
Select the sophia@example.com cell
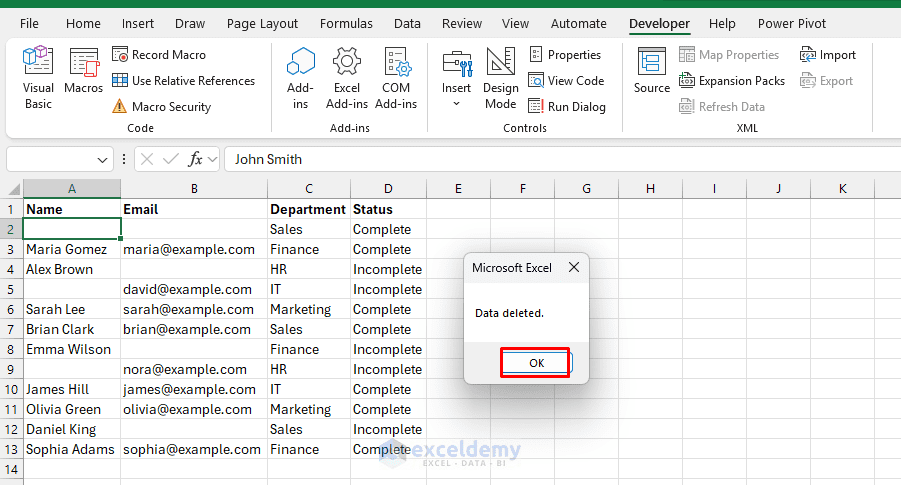click(x=194, y=449)
